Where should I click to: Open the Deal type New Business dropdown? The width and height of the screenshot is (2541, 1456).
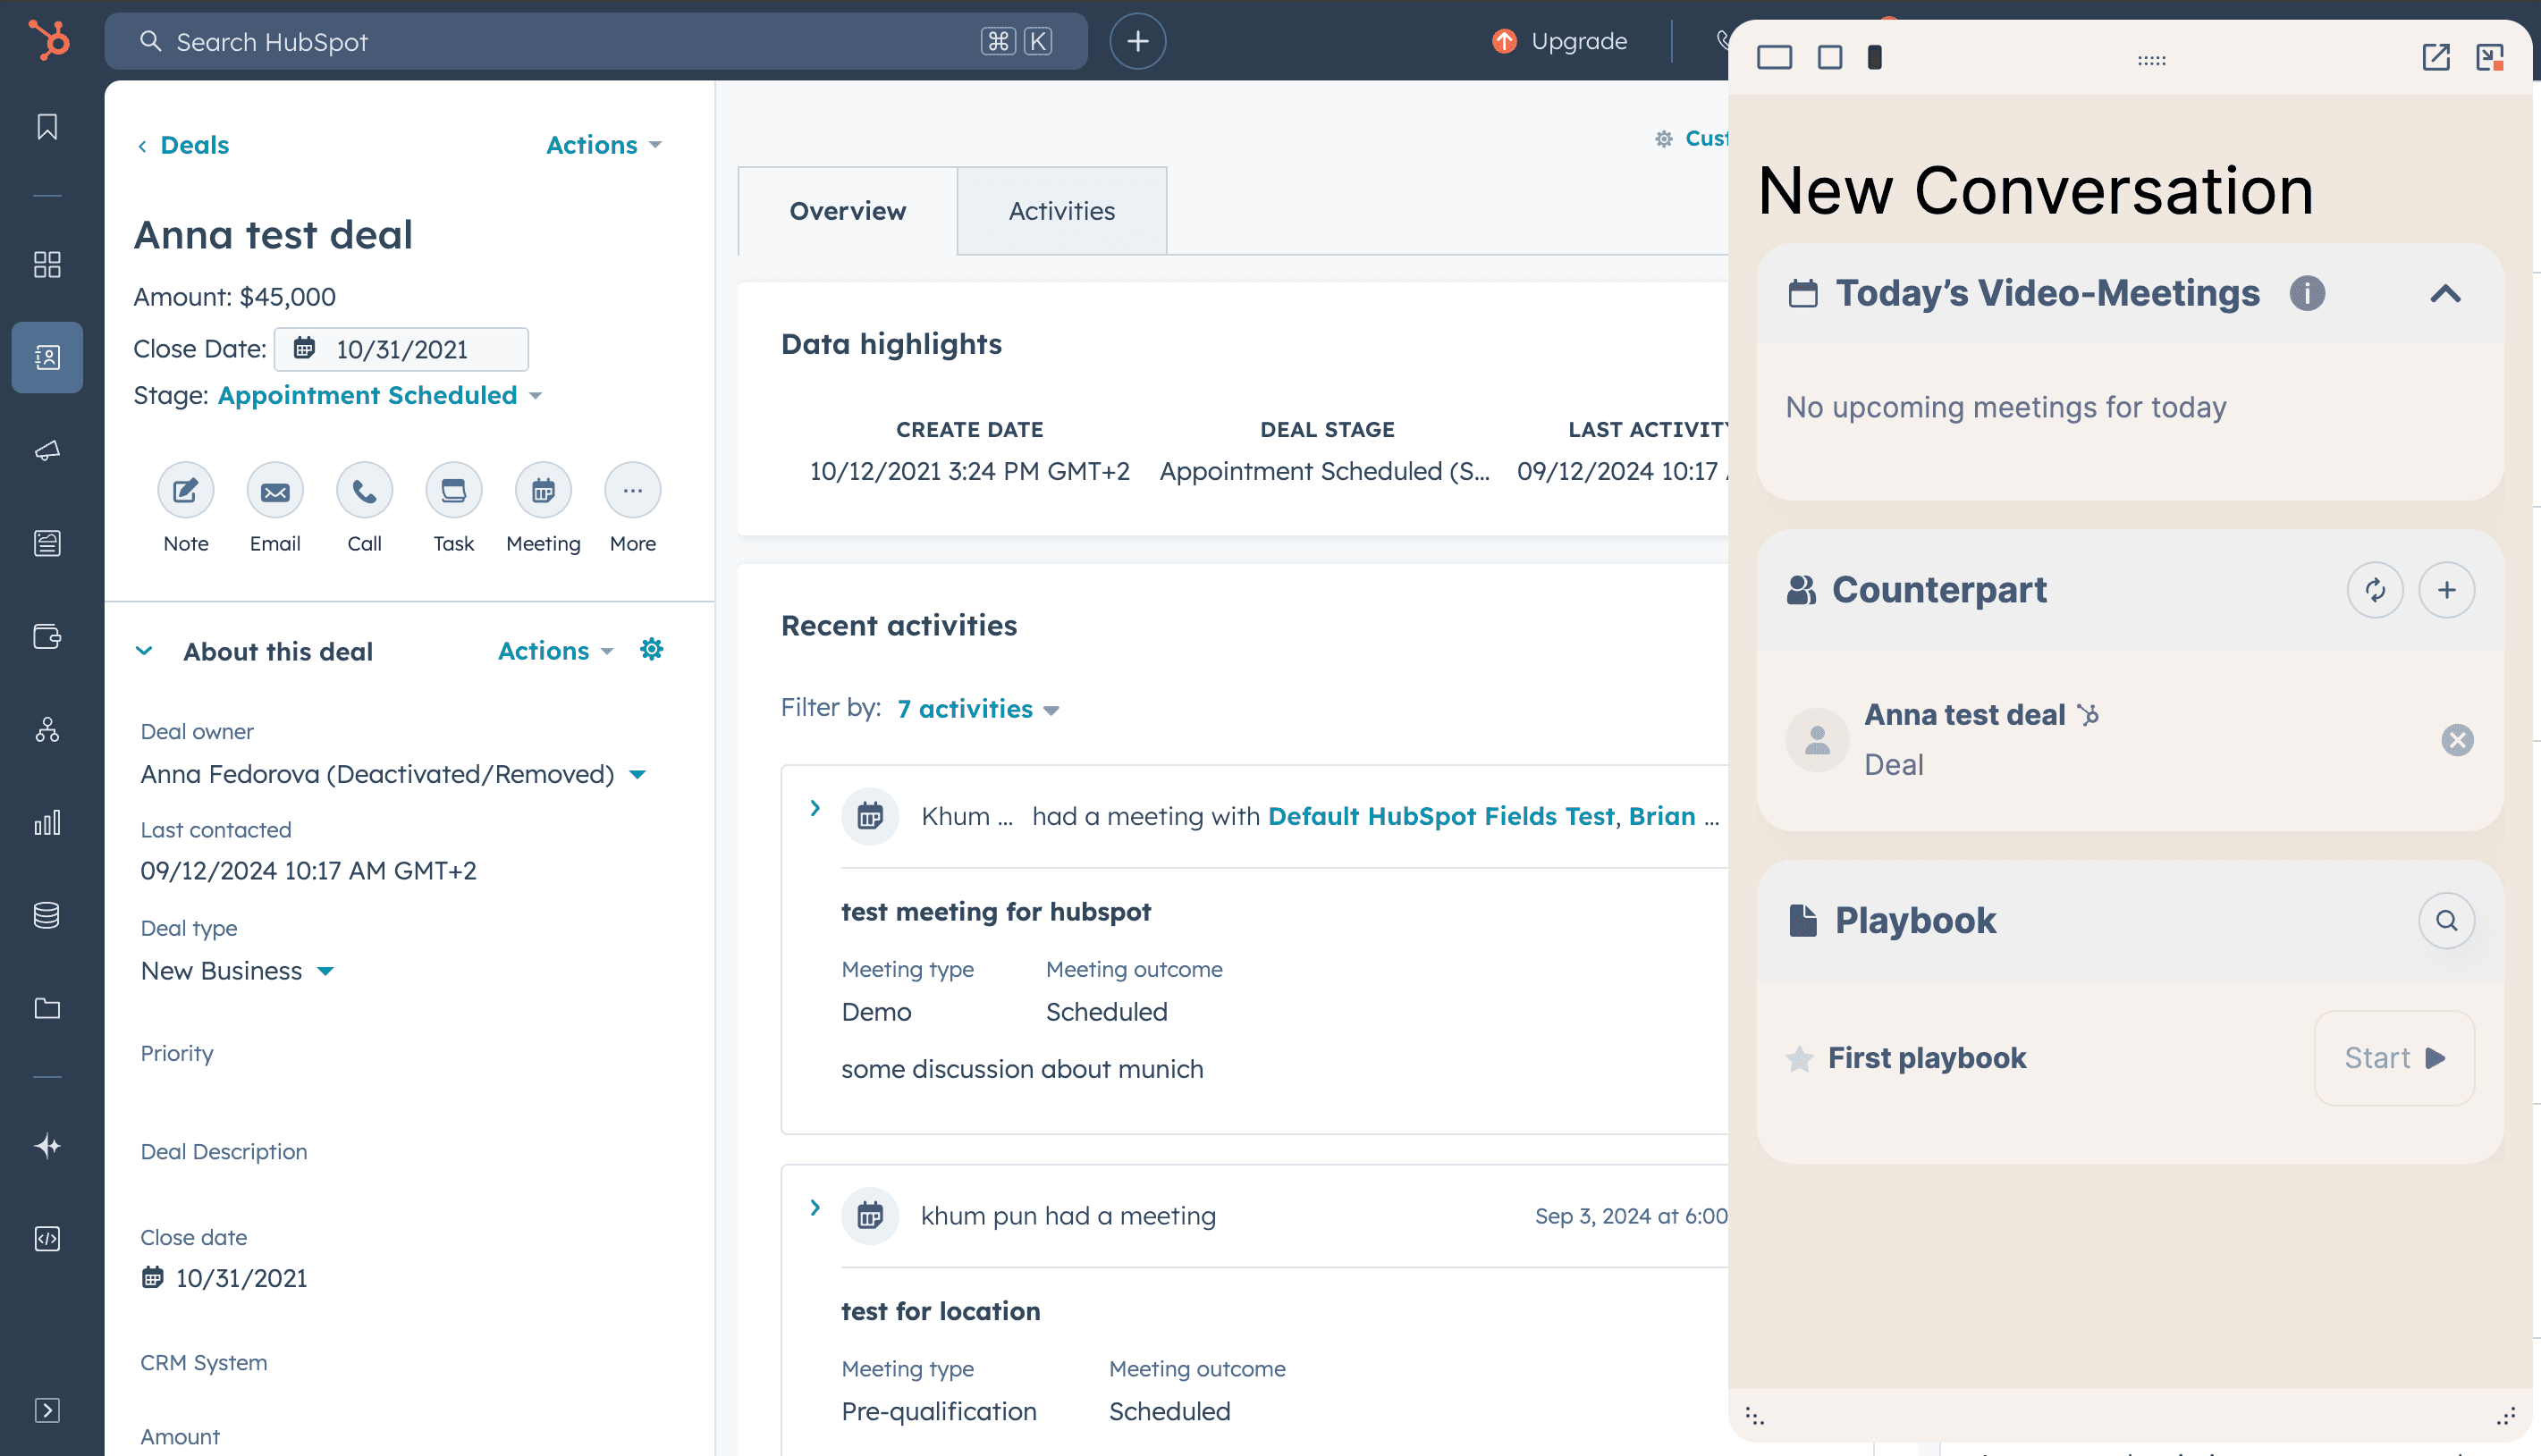point(238,971)
